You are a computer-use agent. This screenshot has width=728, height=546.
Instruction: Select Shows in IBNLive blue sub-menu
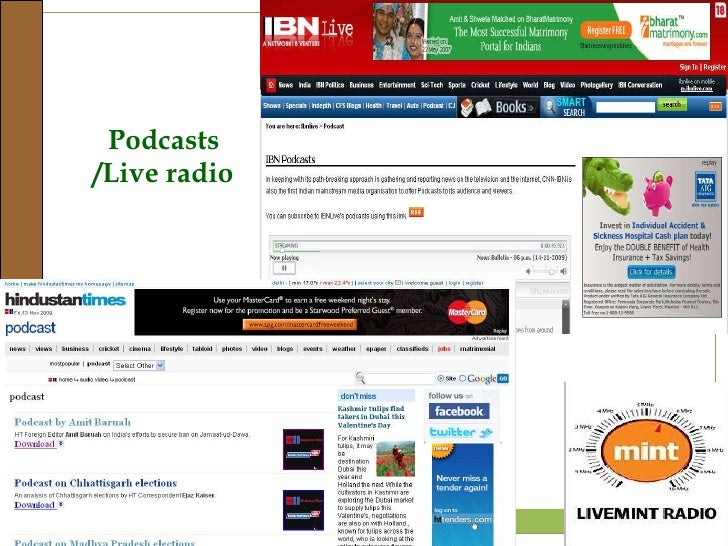(x=272, y=106)
